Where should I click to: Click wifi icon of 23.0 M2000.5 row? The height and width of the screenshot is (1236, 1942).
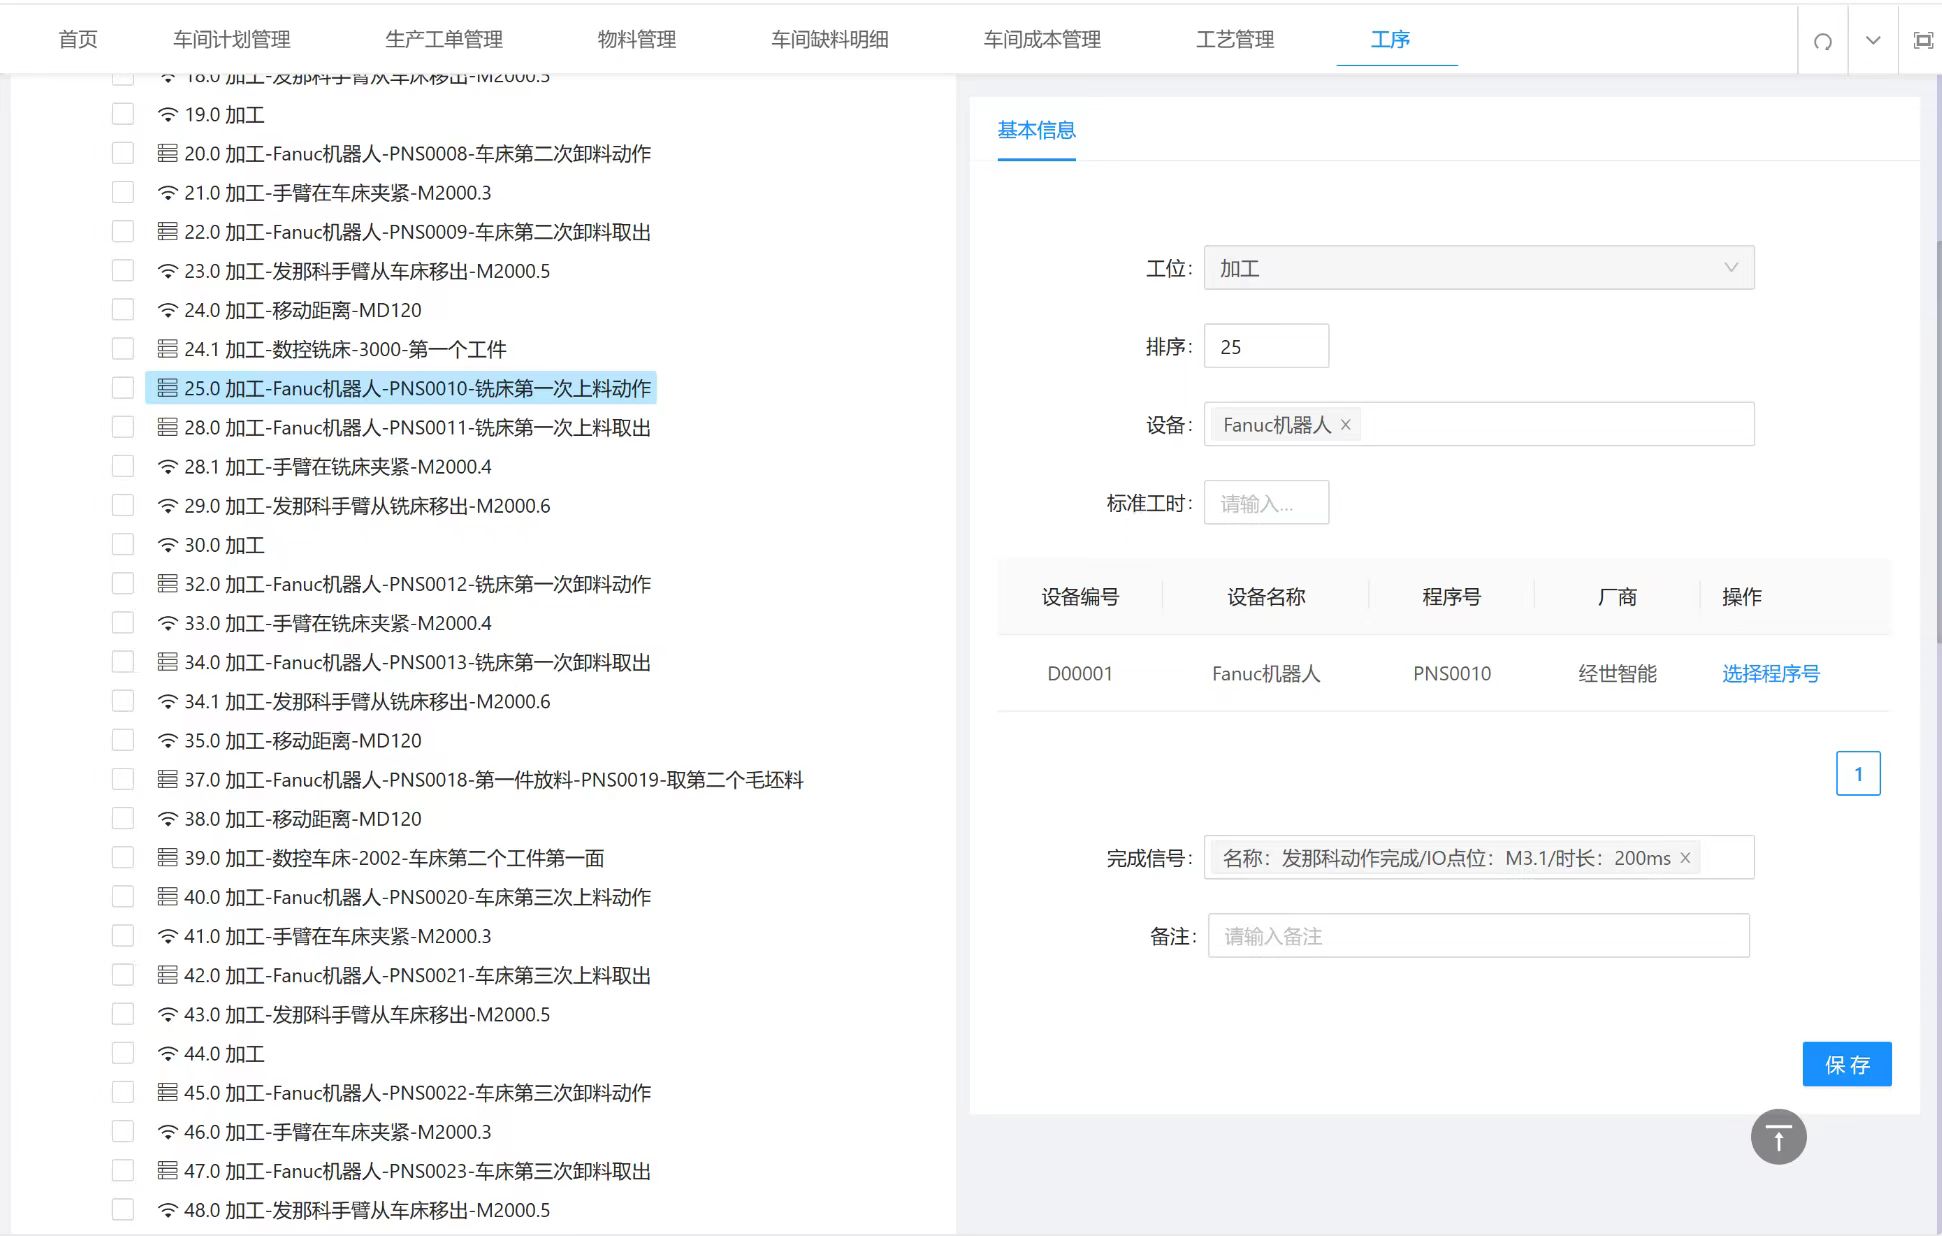tap(168, 271)
